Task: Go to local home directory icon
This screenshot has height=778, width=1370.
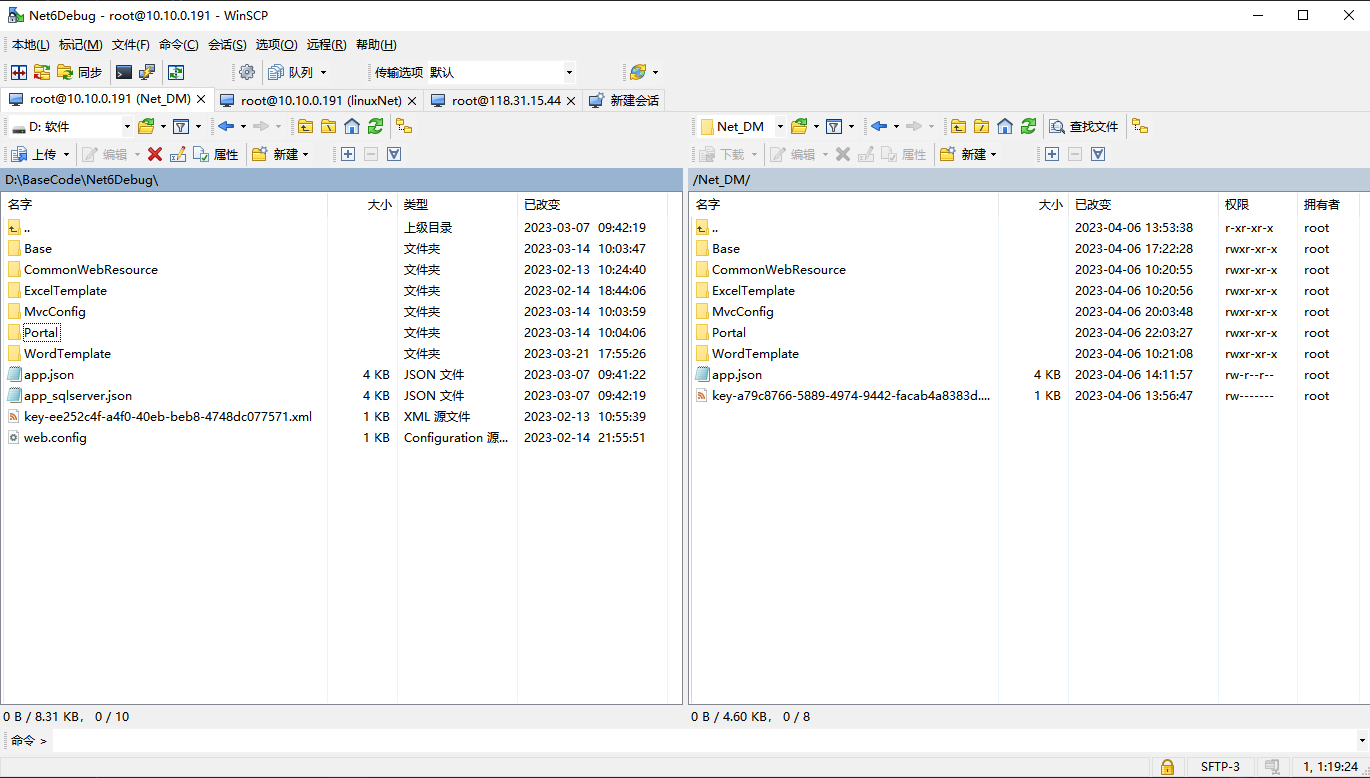Action: point(352,126)
